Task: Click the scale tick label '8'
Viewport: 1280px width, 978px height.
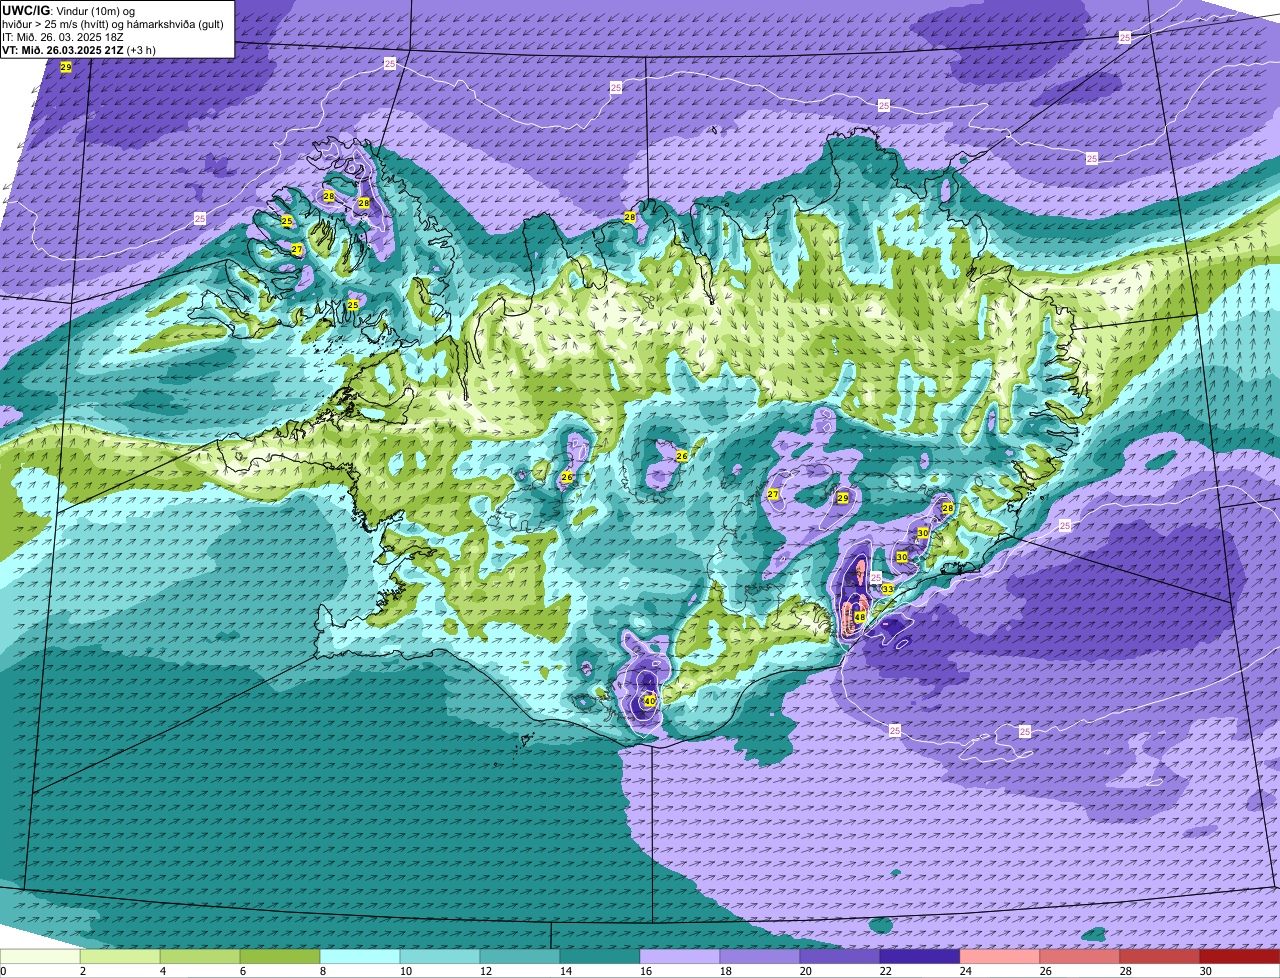Action: pos(323,971)
